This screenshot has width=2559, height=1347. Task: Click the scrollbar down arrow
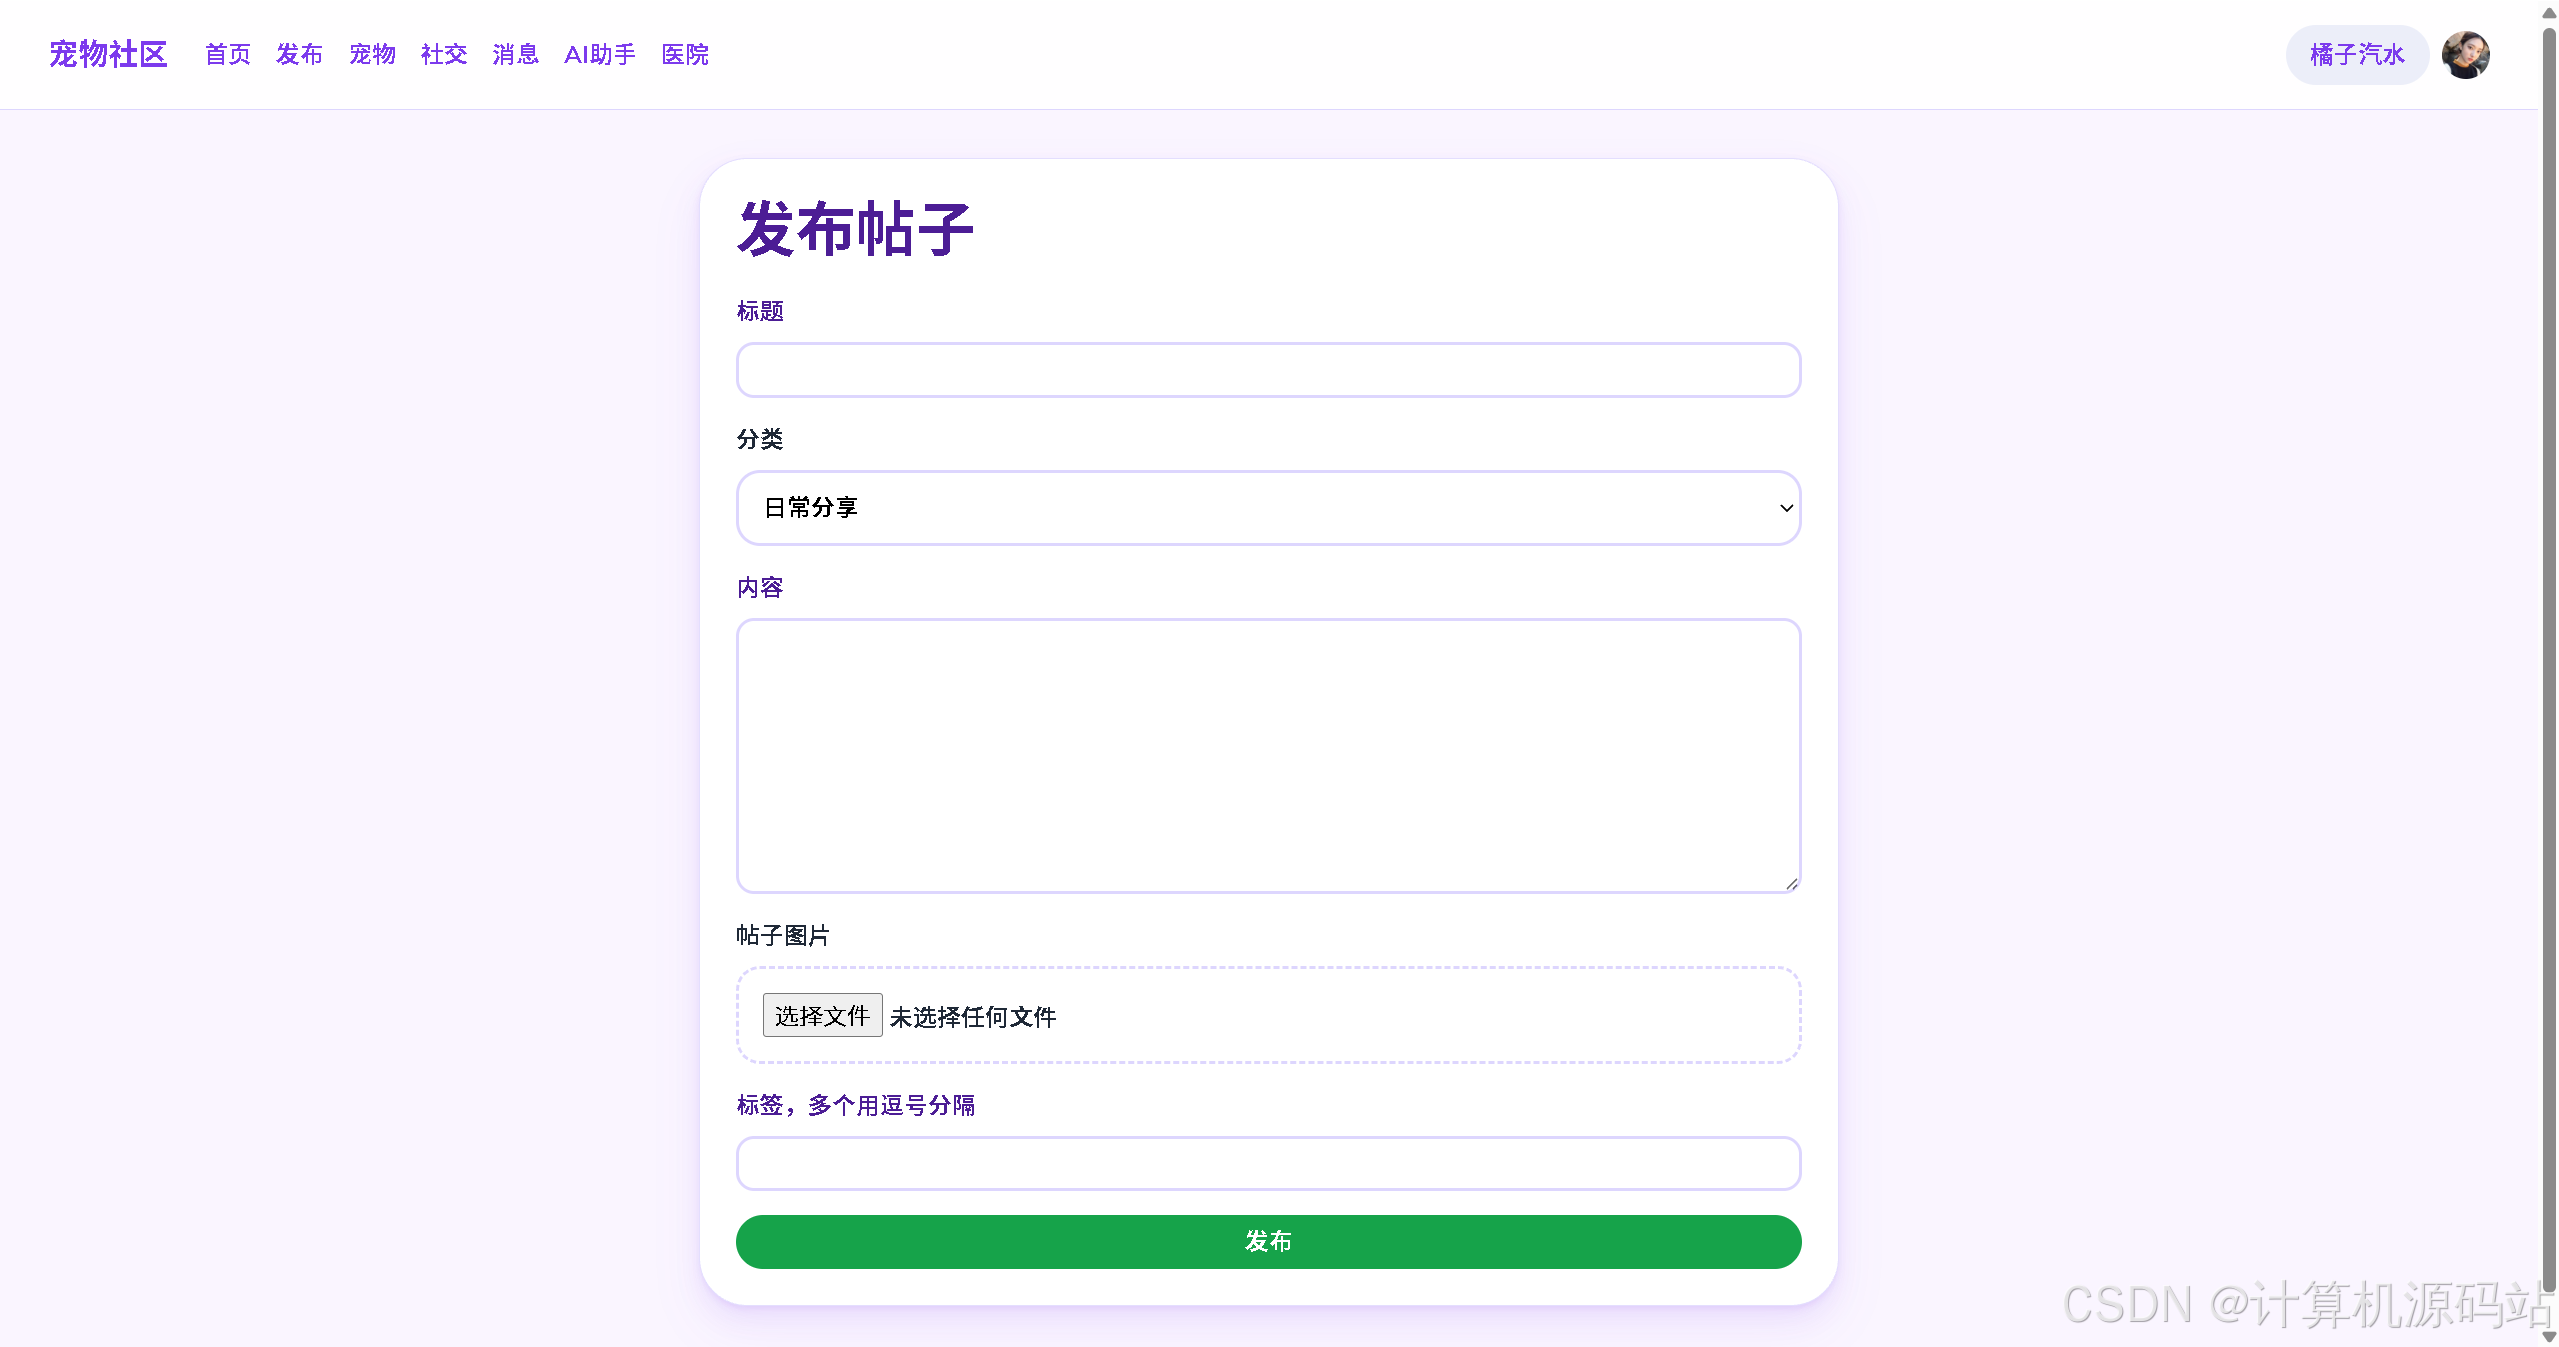click(2549, 1337)
